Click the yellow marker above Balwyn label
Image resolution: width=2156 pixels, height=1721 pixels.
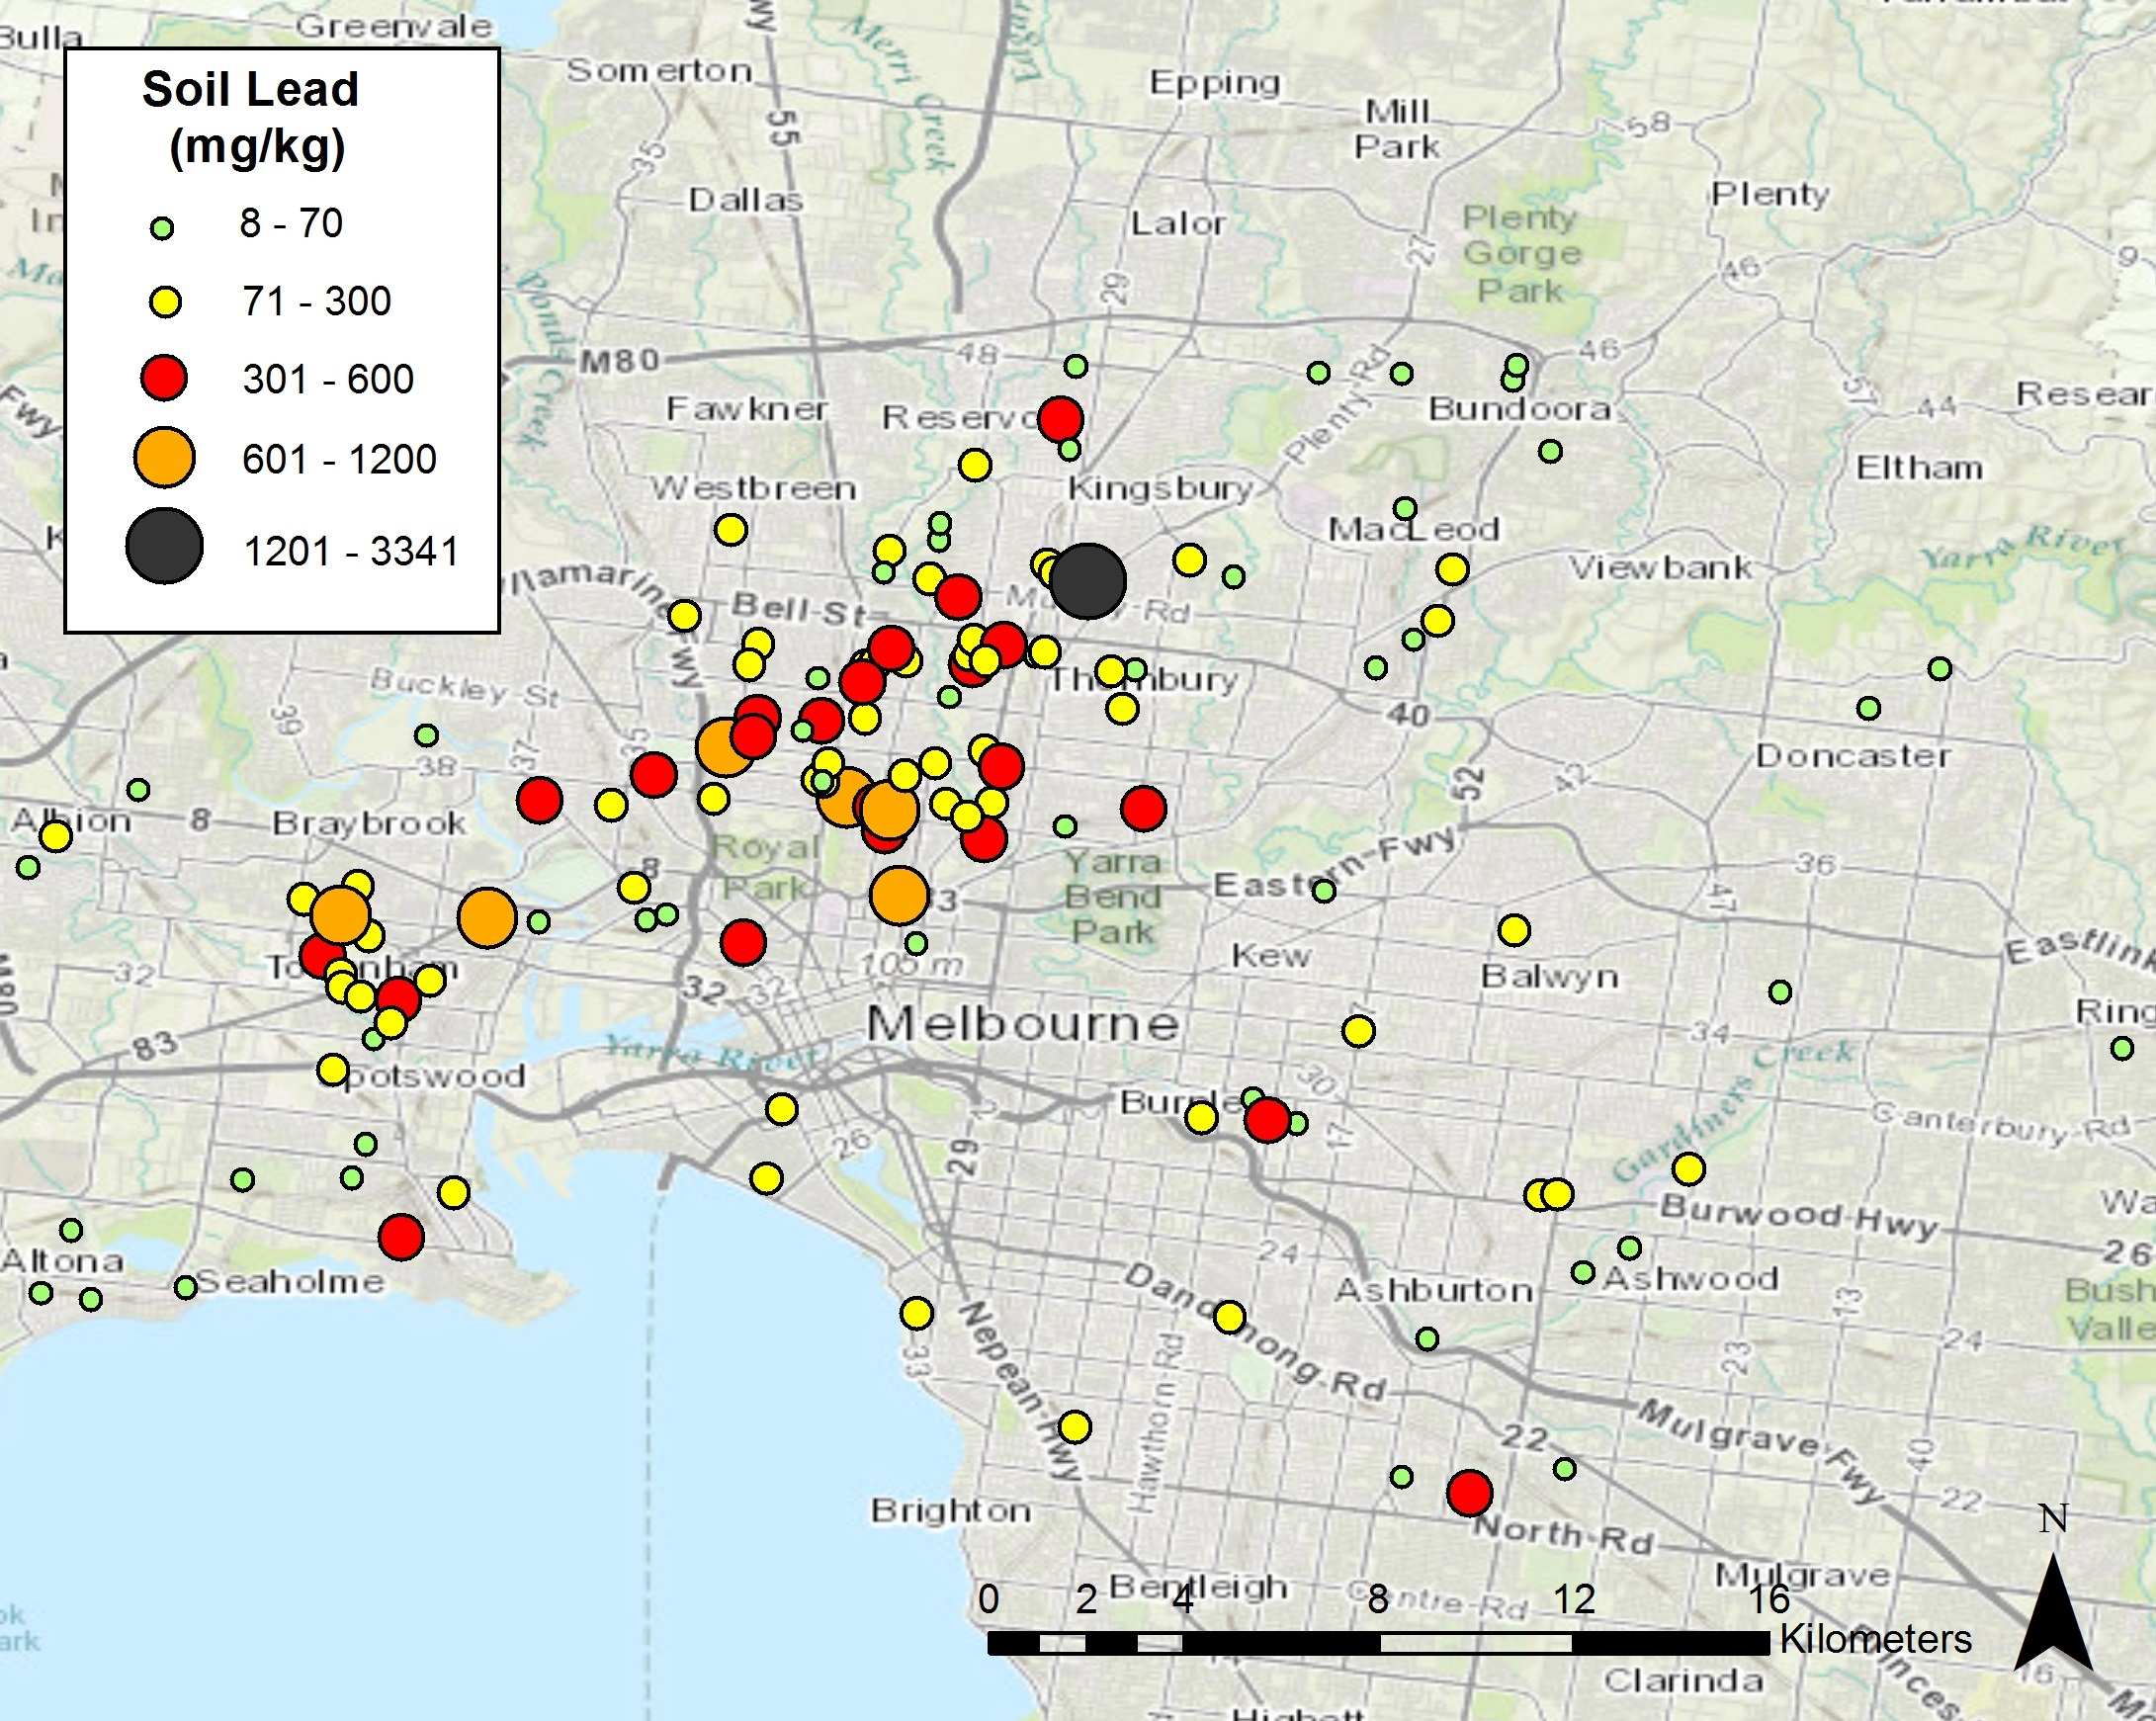[x=1514, y=931]
